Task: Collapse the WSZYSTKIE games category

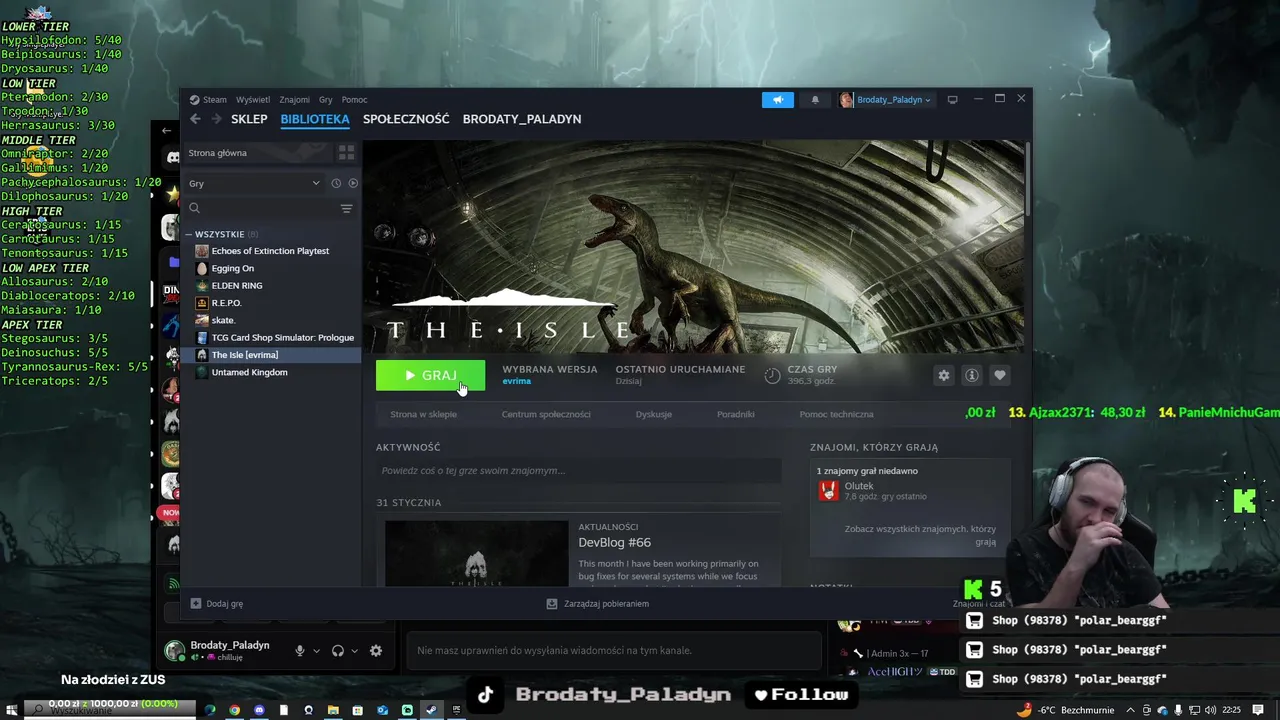Action: coord(220,234)
